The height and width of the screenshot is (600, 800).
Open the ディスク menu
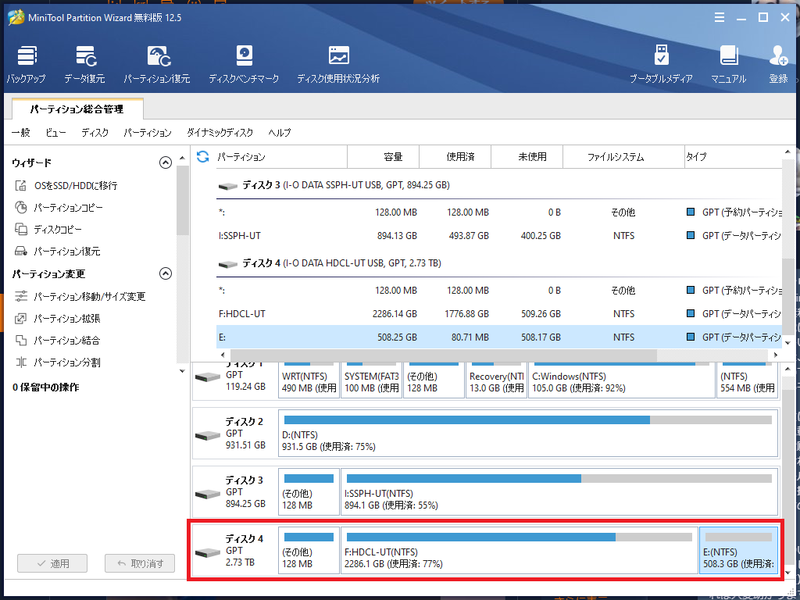95,133
